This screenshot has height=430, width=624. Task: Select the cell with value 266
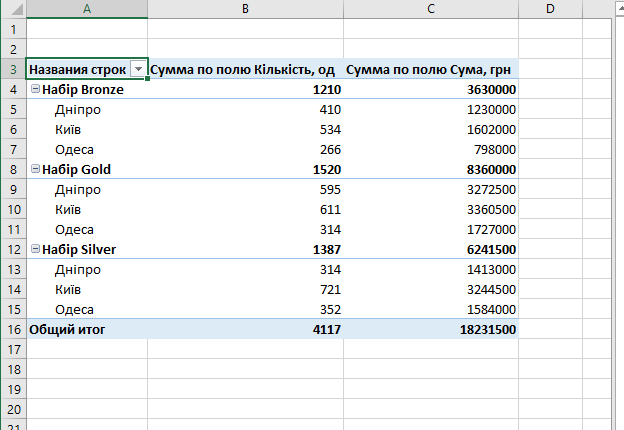[x=245, y=149]
